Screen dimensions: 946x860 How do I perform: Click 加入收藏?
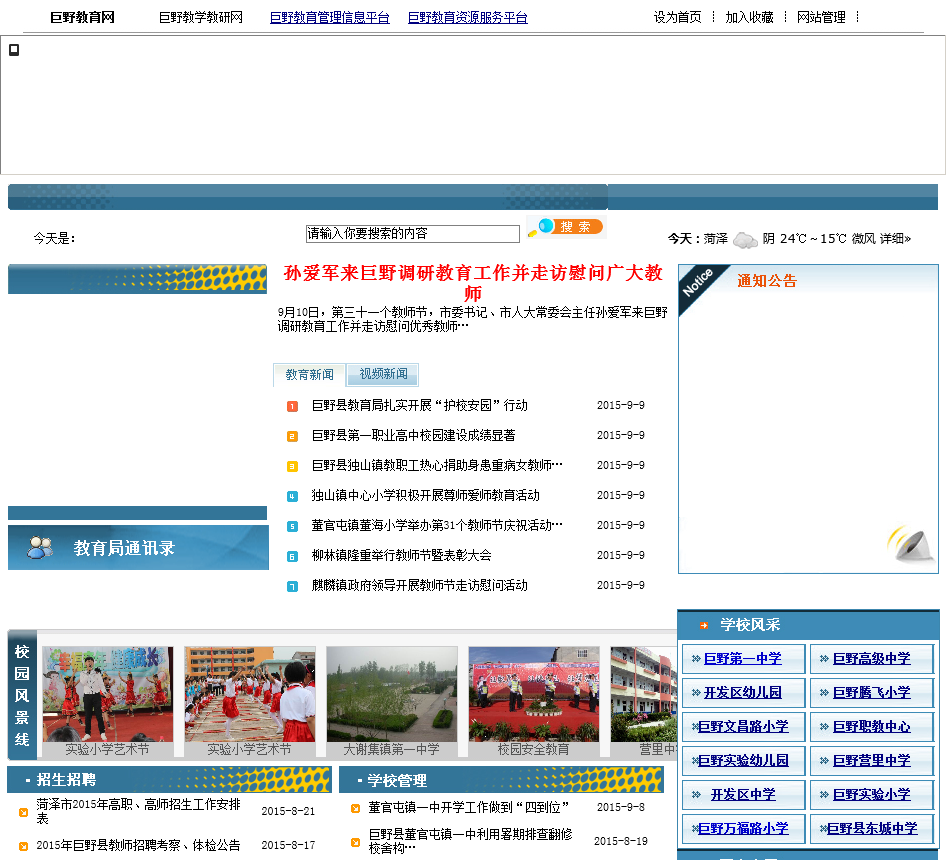[749, 17]
